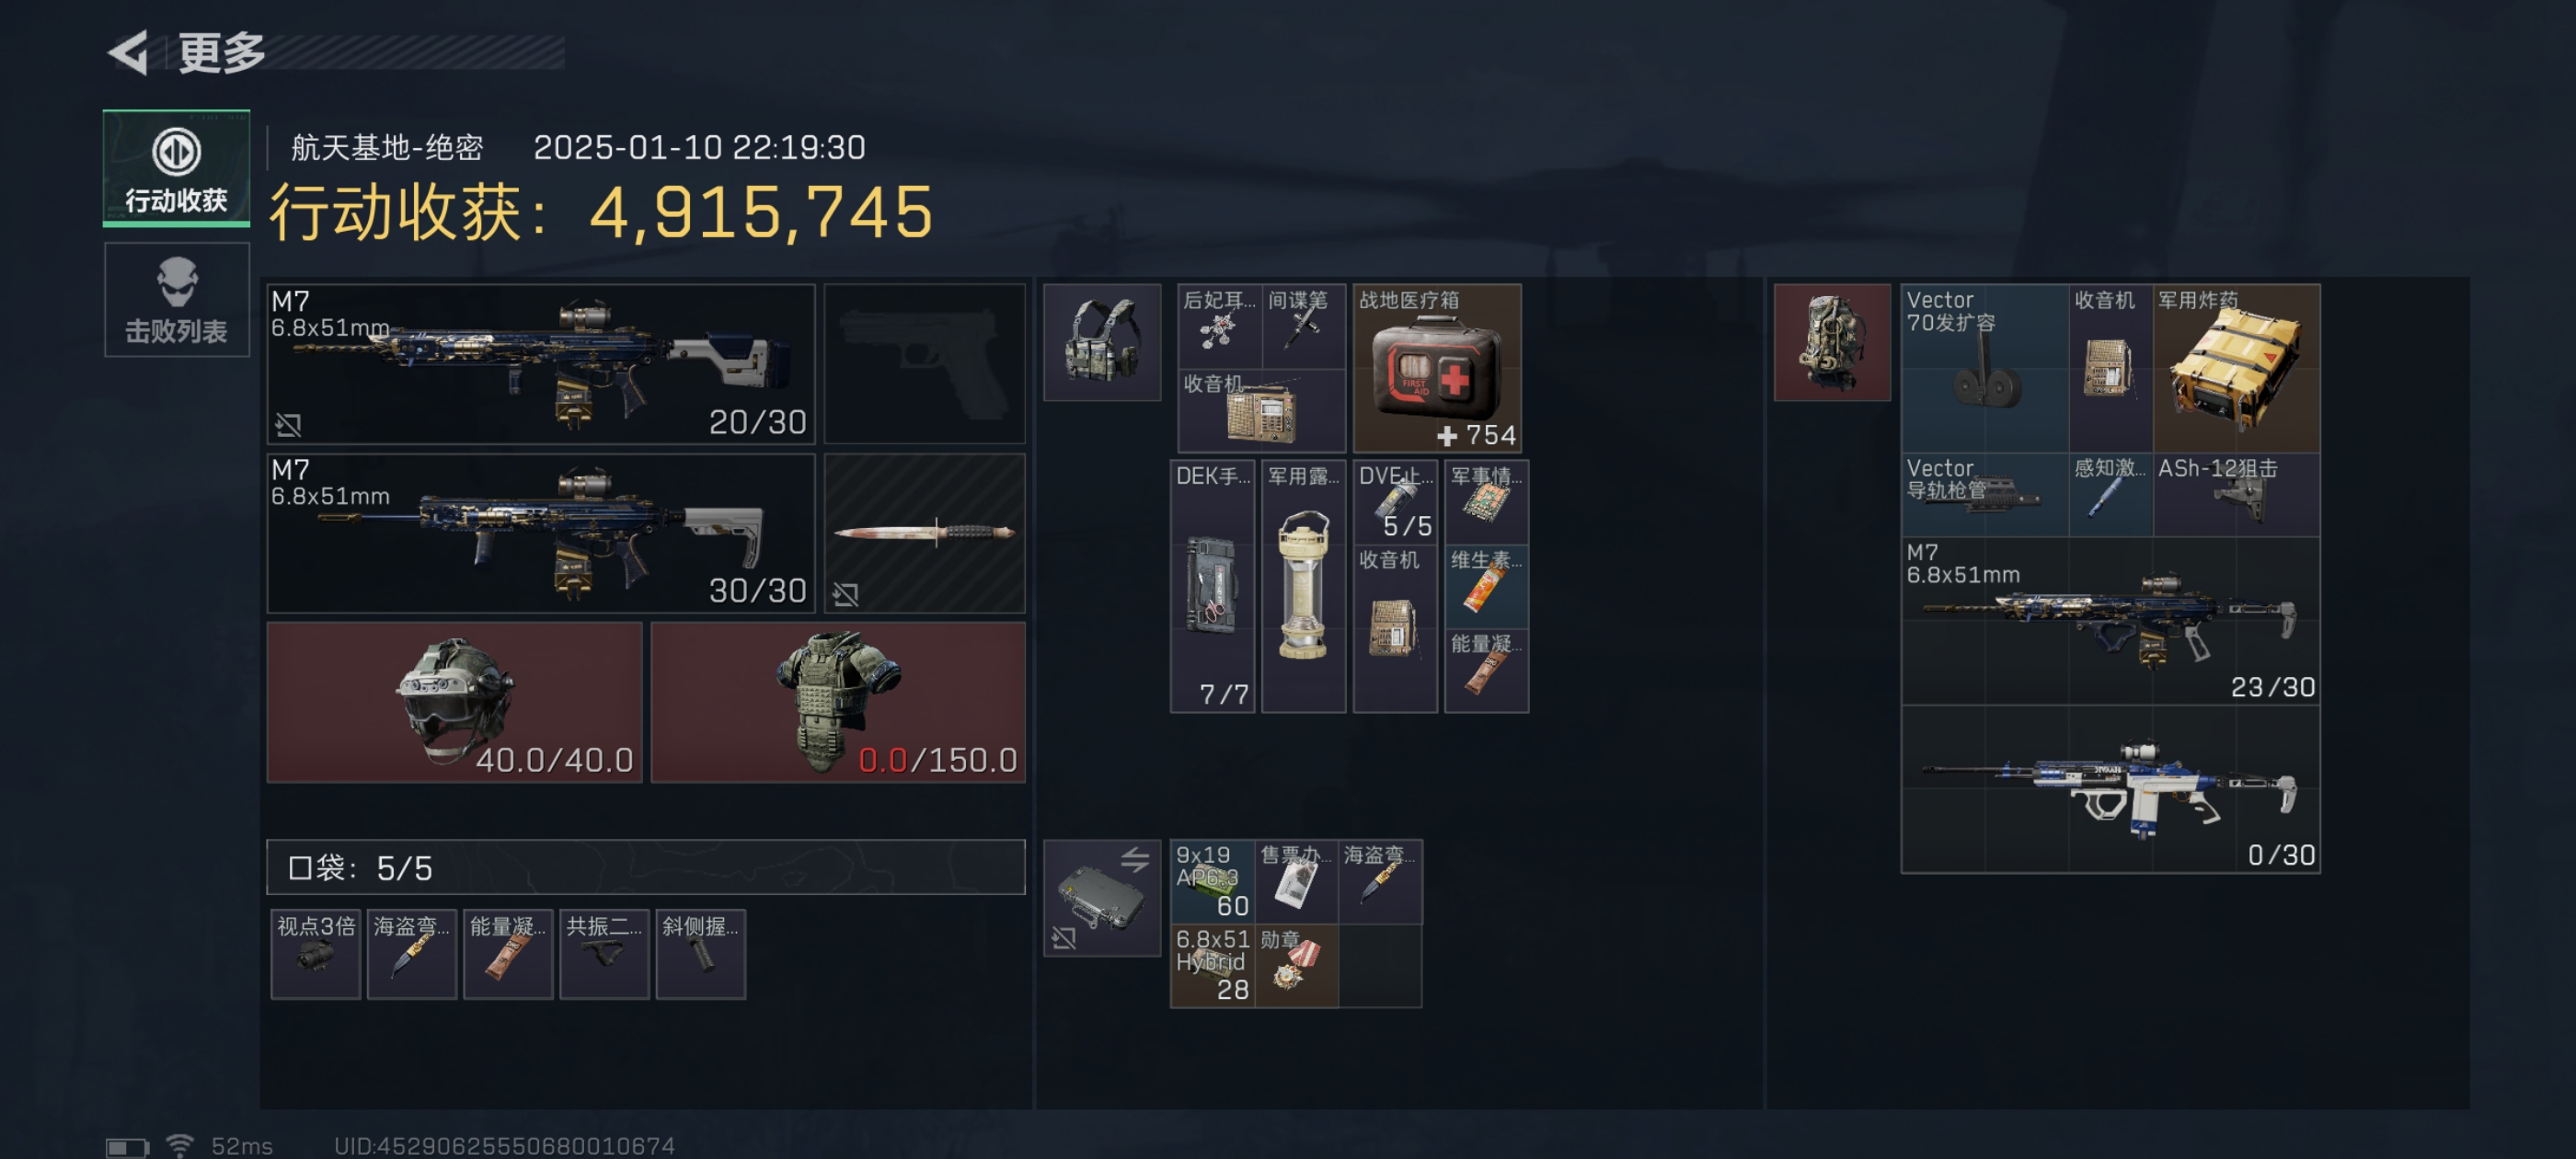Click the 军用露营灯 lantern item
The width and height of the screenshot is (2576, 1159).
(1303, 586)
